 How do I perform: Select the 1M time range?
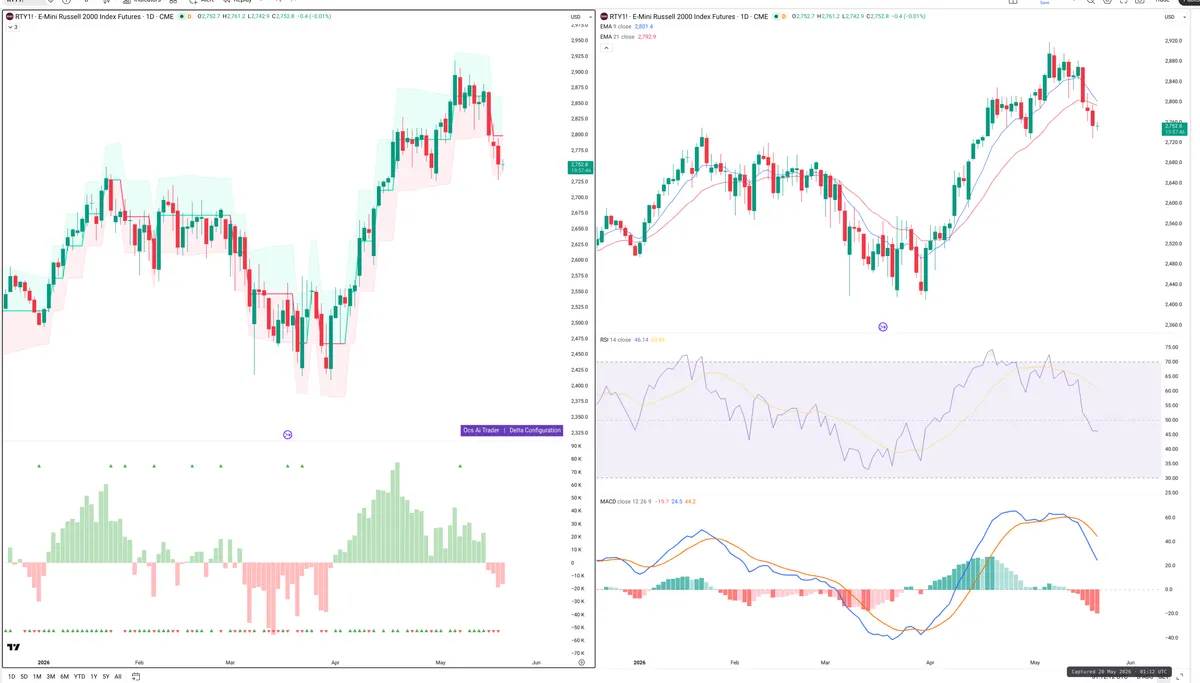click(37, 677)
